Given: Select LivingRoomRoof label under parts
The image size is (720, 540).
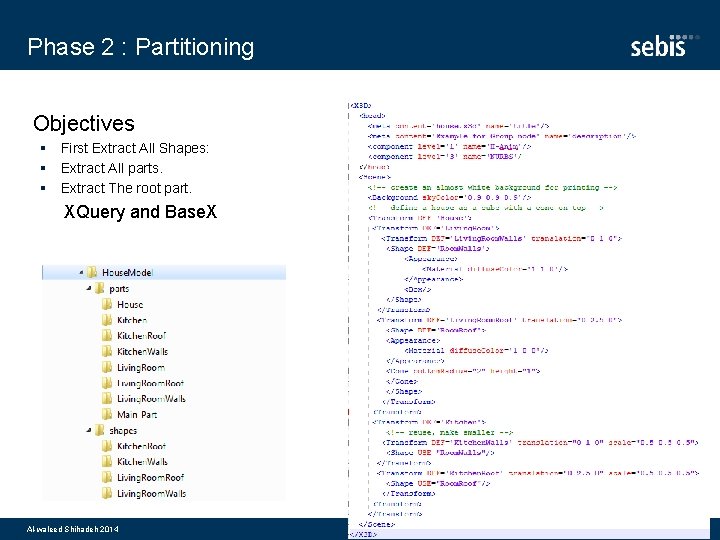Looking at the screenshot, I should [150, 383].
